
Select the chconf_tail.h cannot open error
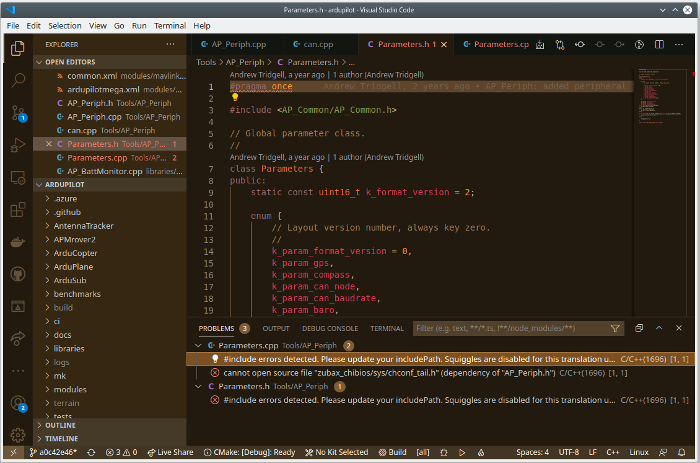440,373
